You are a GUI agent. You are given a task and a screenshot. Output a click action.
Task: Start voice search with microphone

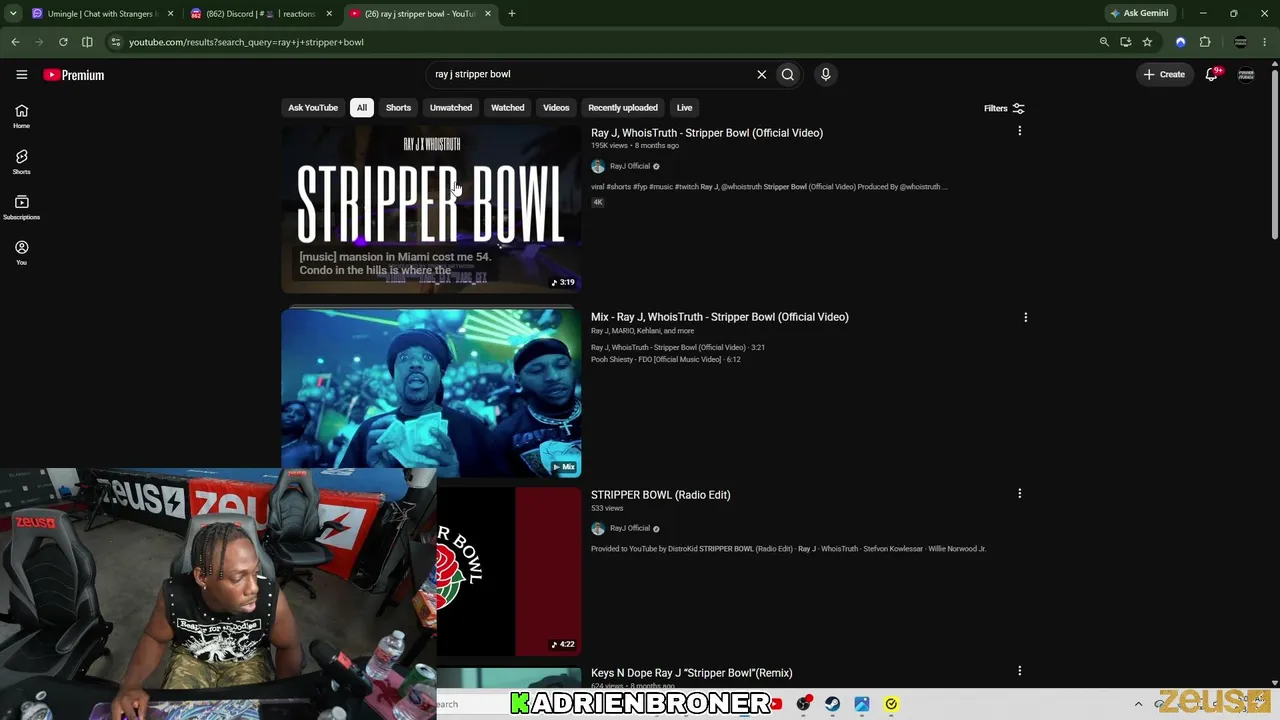[x=825, y=74]
